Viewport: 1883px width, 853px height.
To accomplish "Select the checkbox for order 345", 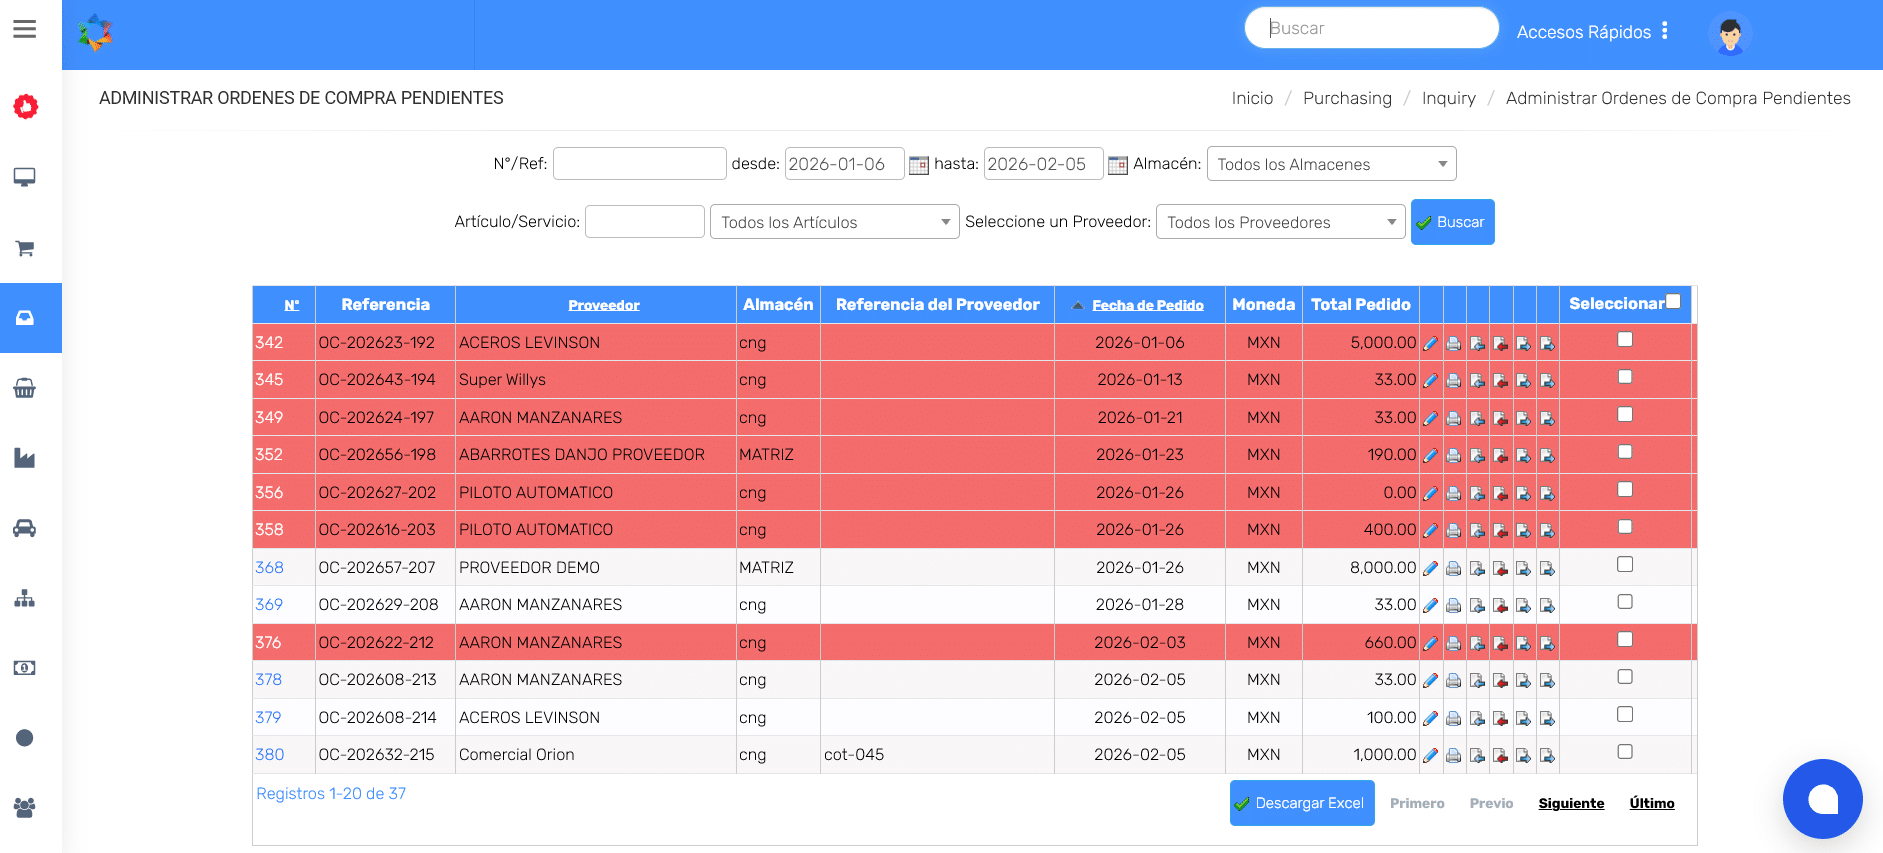I will click(1625, 377).
